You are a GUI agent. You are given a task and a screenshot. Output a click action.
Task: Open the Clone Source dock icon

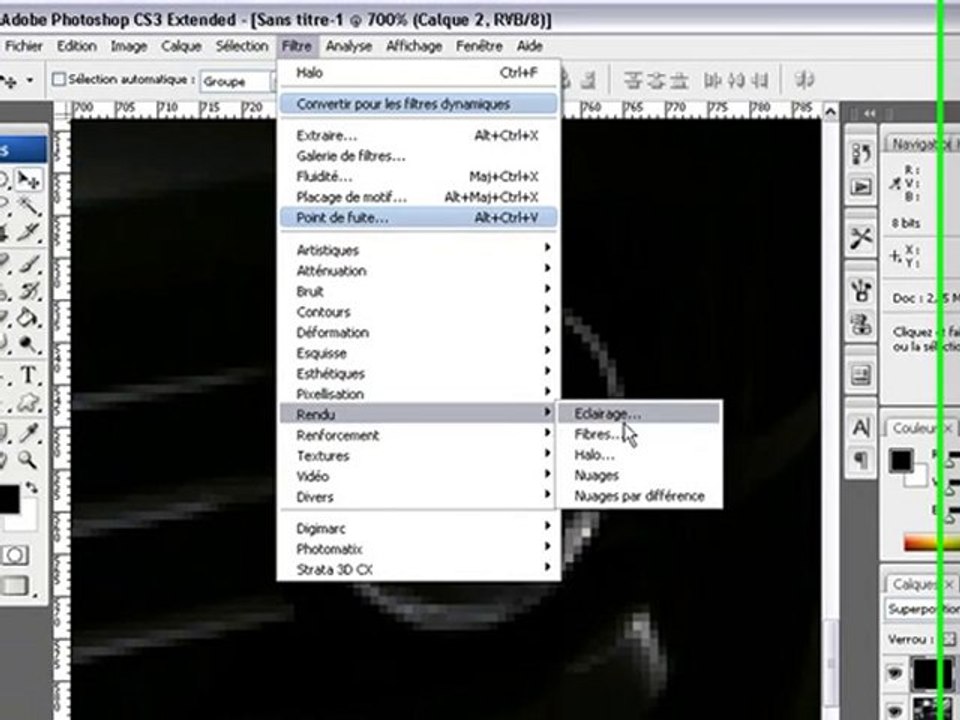(x=861, y=324)
